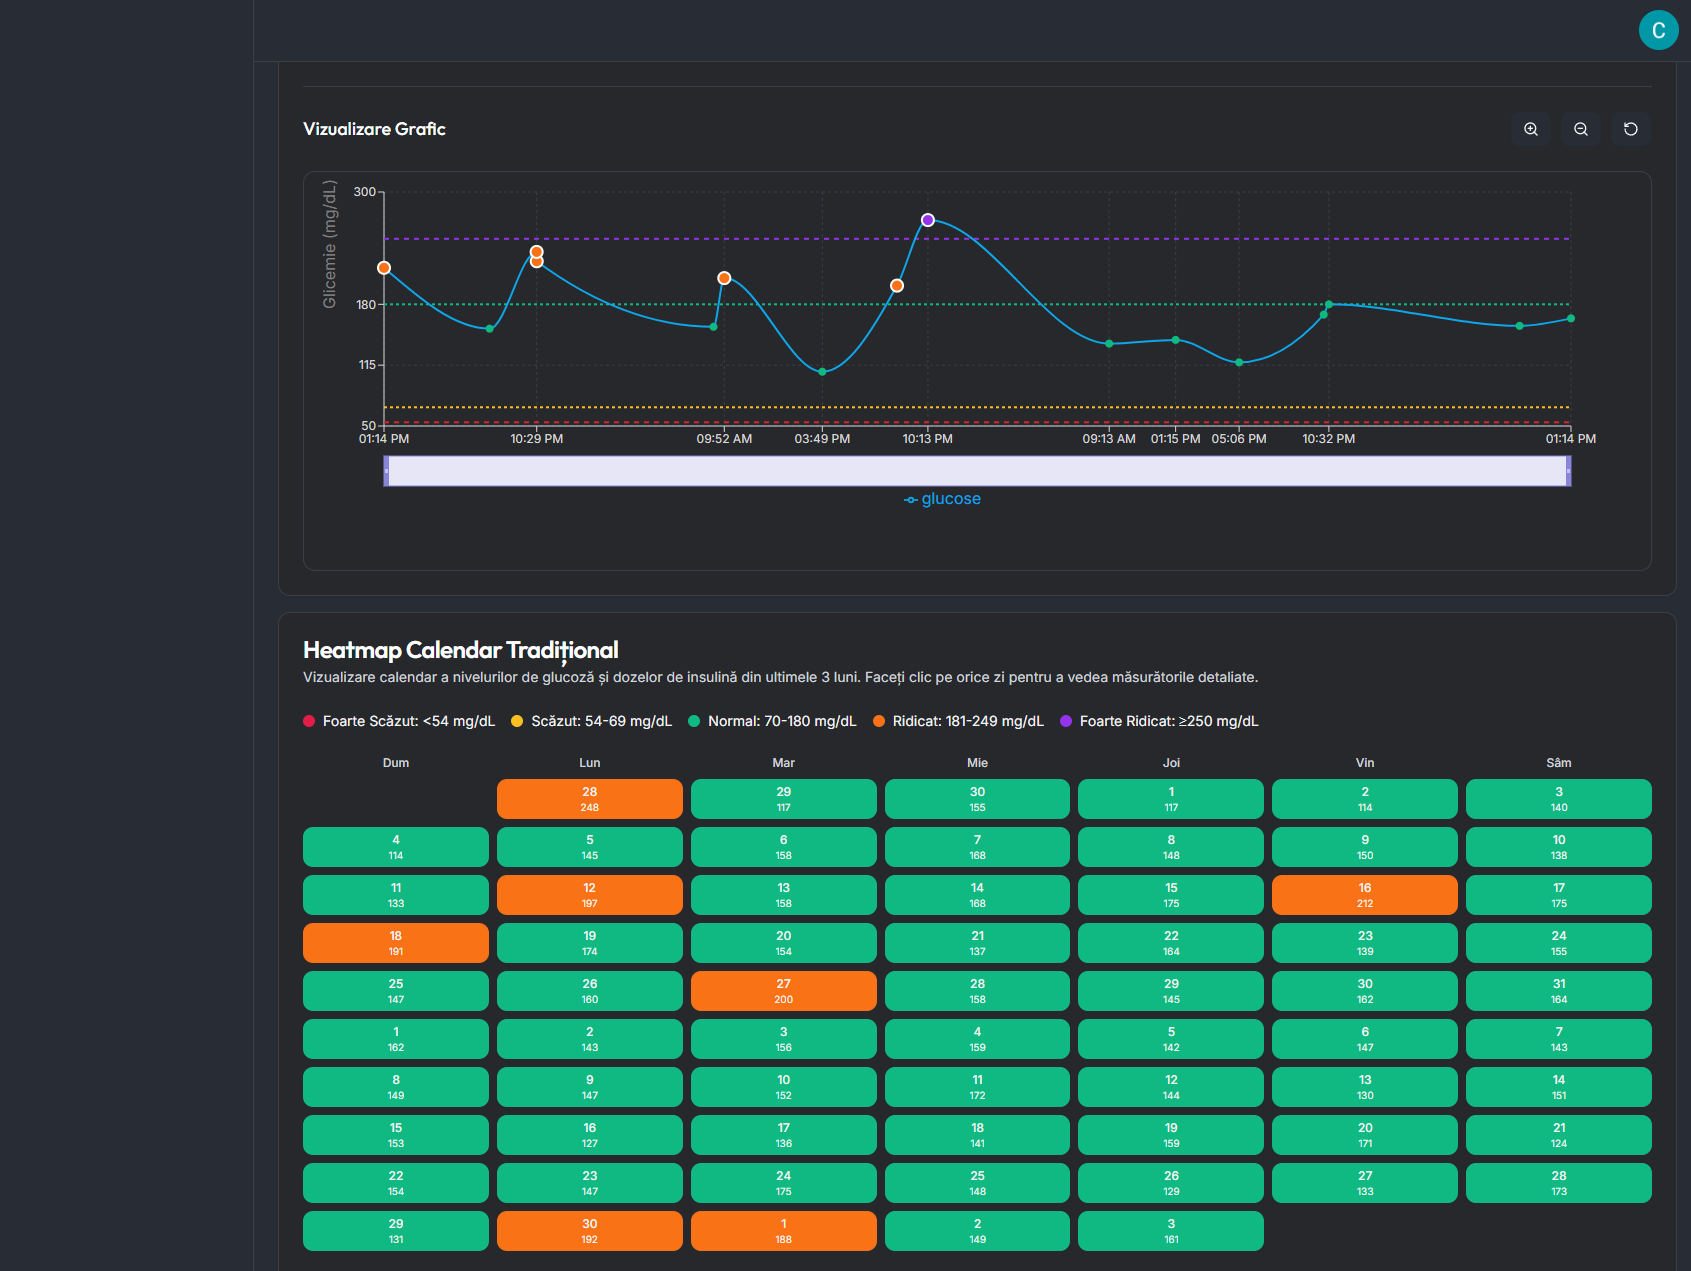Open calendar day 28 showing 248
Screen dimensions: 1691x1271
pyautogui.click(x=589, y=798)
